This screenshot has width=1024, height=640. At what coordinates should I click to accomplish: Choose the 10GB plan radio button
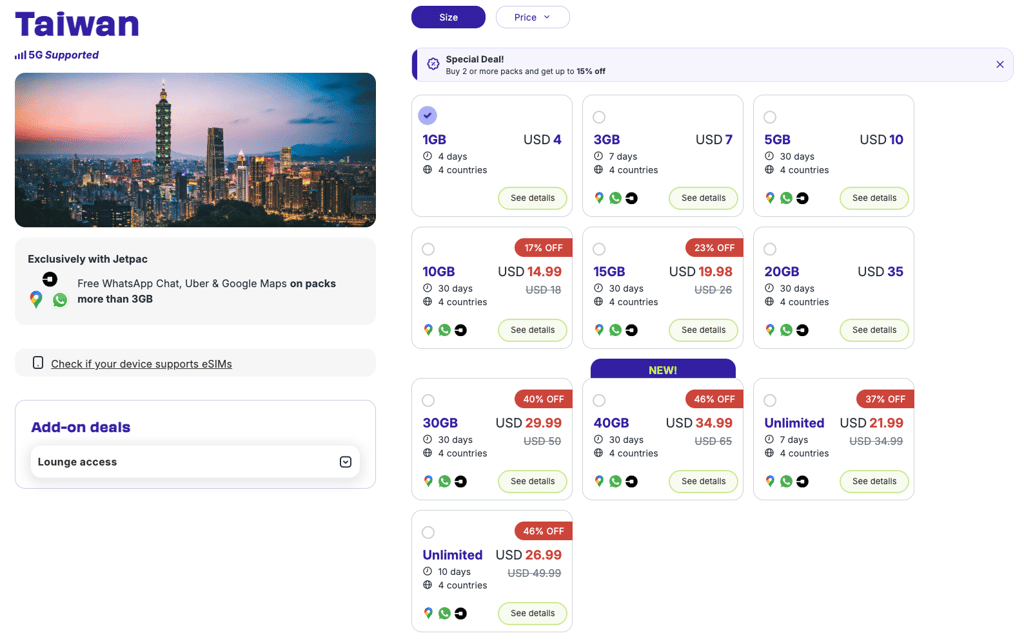pos(428,249)
